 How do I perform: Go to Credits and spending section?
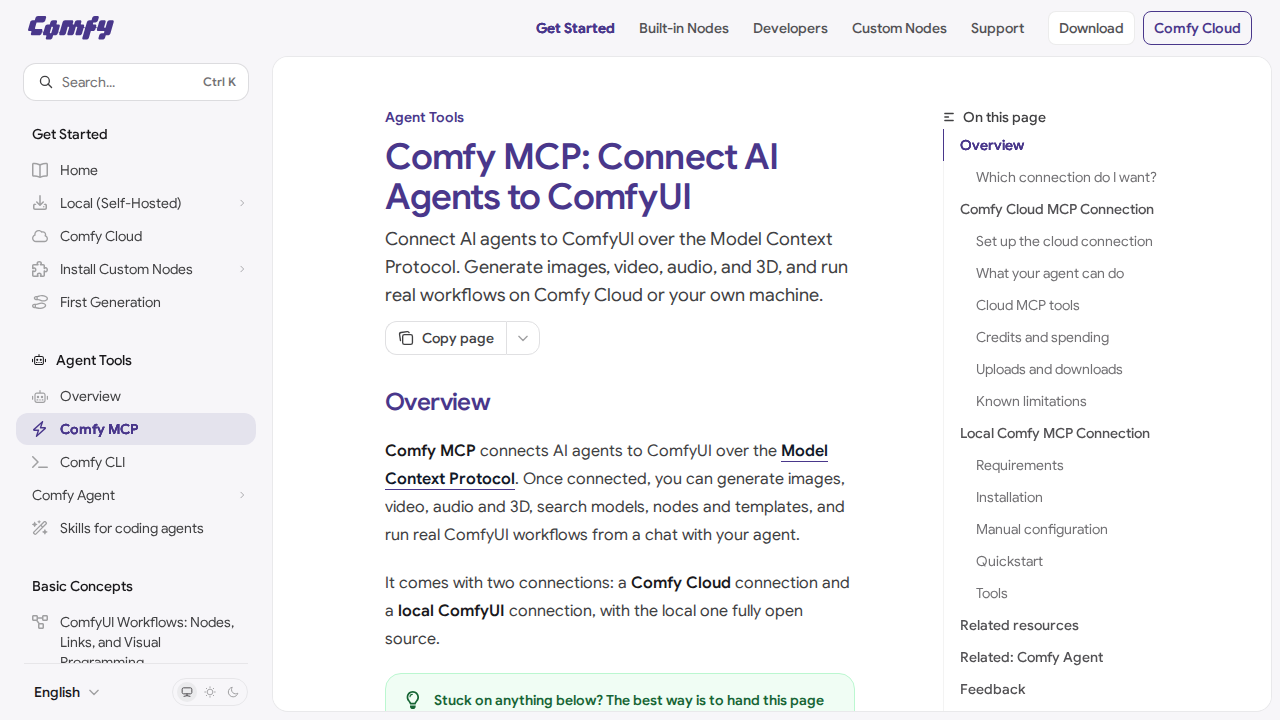[1042, 337]
